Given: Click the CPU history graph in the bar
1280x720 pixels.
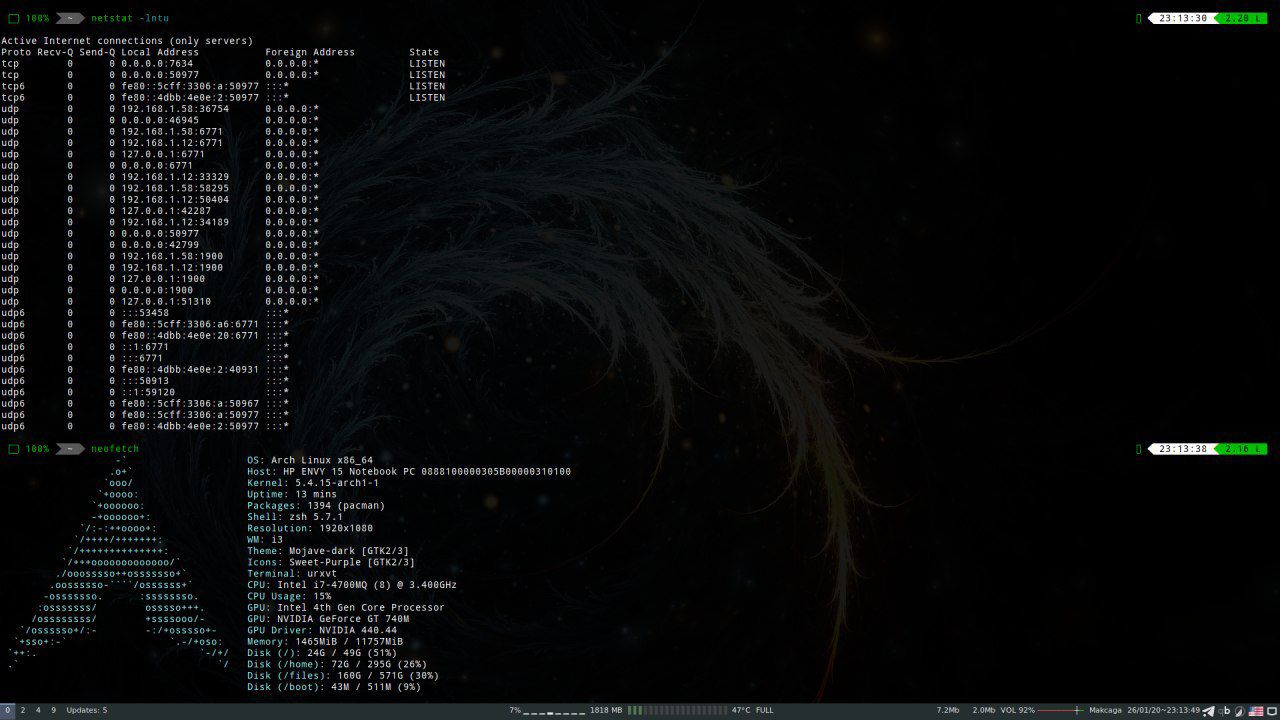Looking at the screenshot, I should (554, 711).
